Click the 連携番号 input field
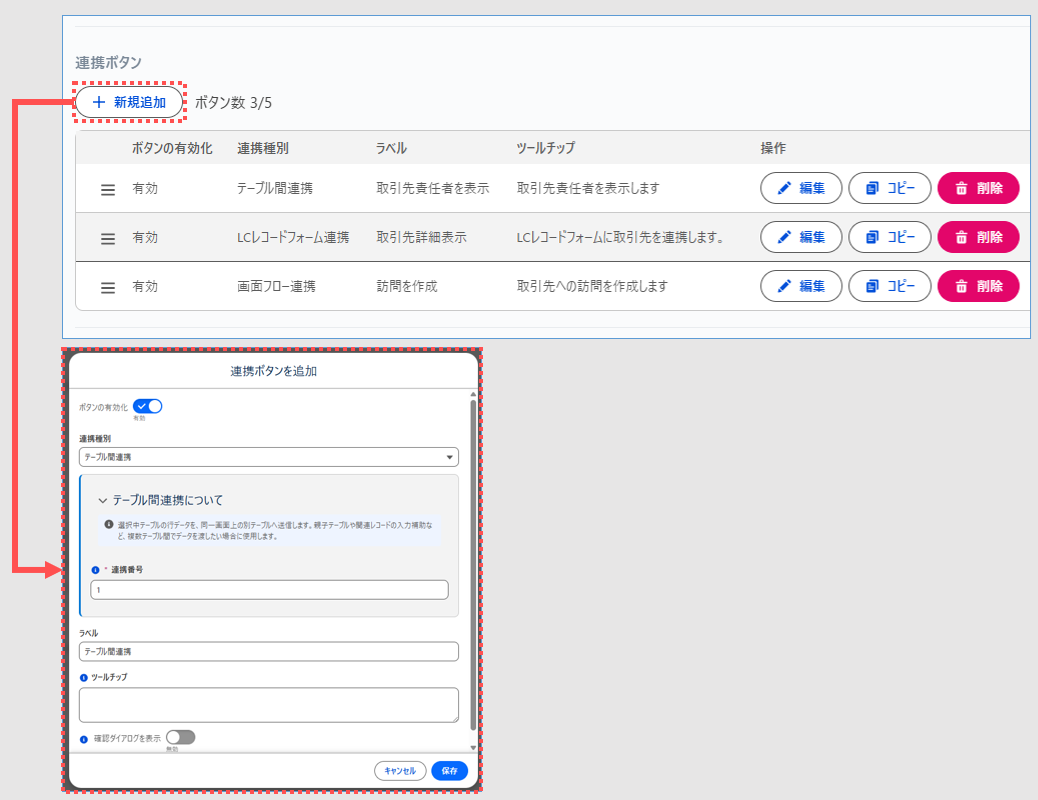1038x800 pixels. coord(269,590)
